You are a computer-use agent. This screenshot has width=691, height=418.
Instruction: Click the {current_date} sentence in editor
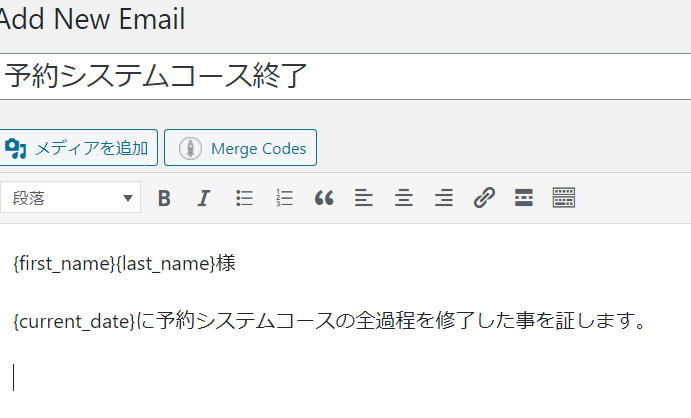(x=330, y=321)
